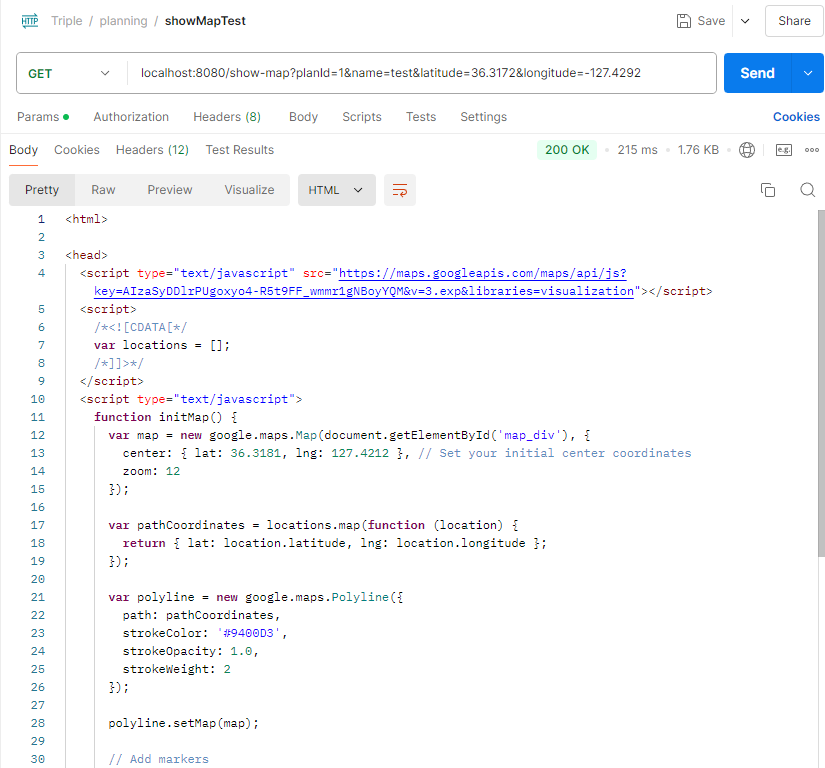This screenshot has width=825, height=768.
Task: Switch to the Params tab
Action: pos(43,117)
